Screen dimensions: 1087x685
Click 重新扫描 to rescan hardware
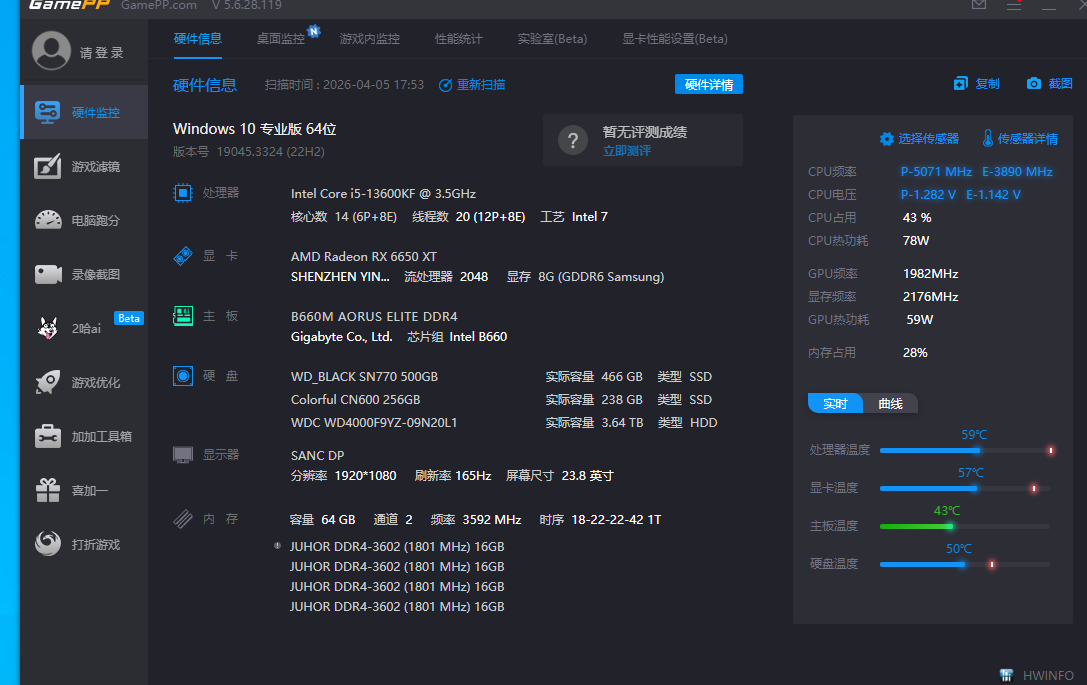472,85
